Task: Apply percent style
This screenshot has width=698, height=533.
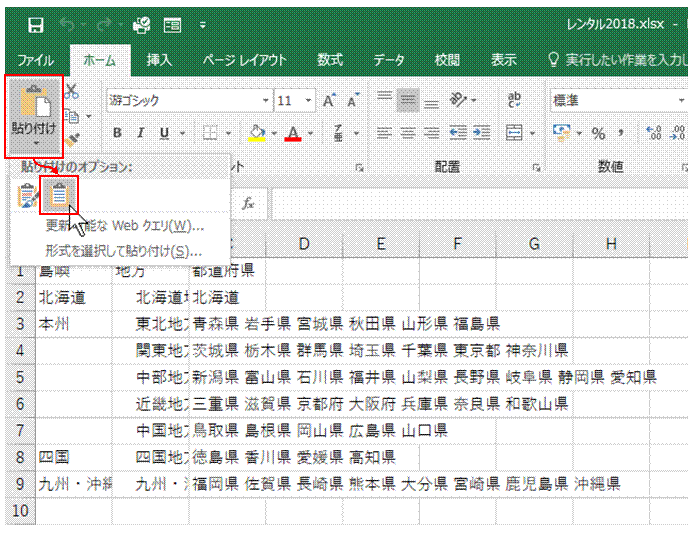Action: tap(598, 133)
